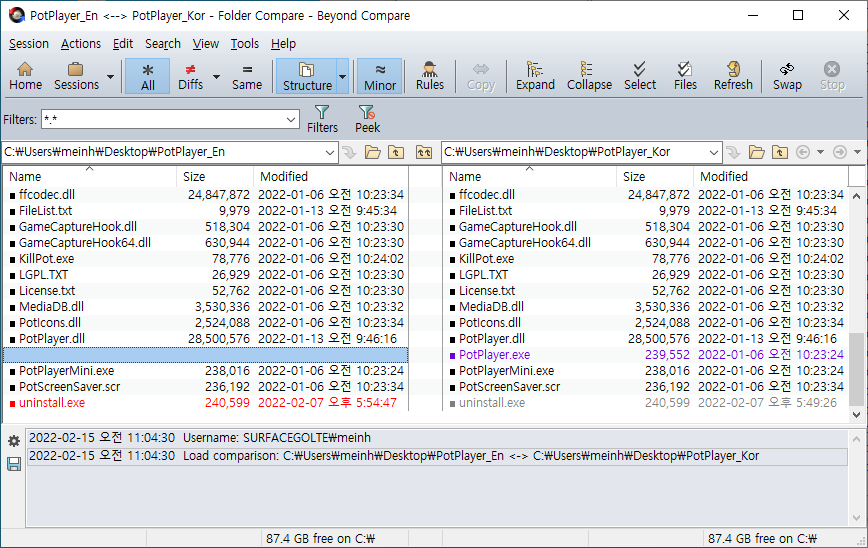This screenshot has height=548, width=868.
Task: Refresh the folder comparison
Action: click(733, 76)
